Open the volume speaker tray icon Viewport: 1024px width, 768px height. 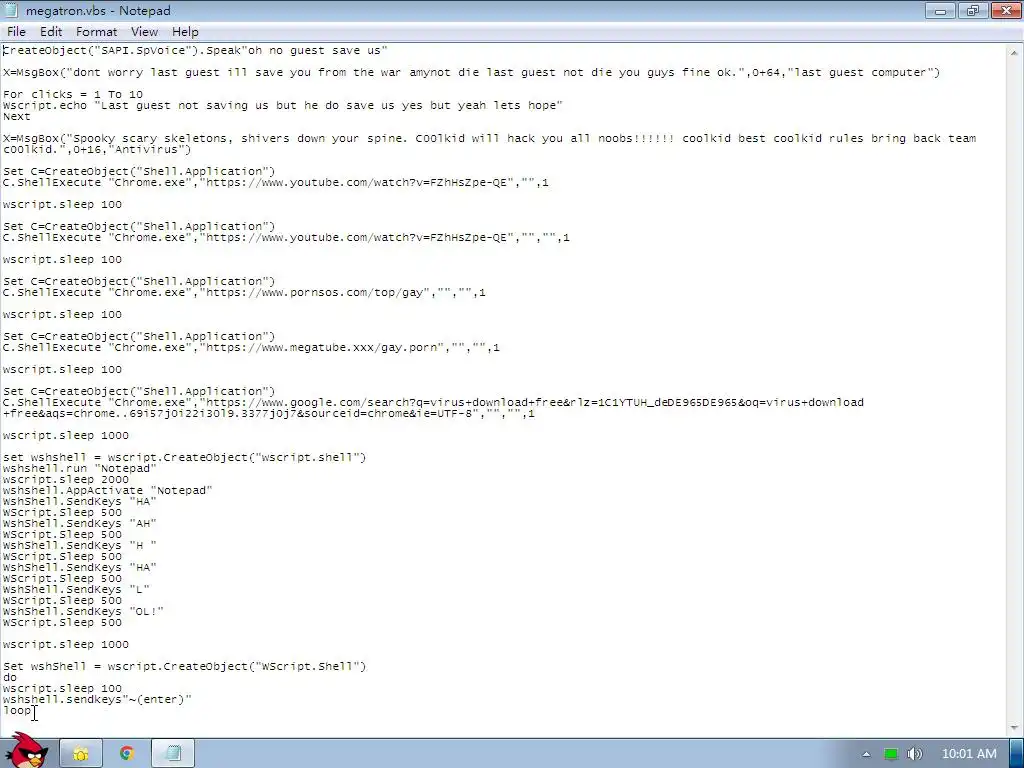[915, 754]
